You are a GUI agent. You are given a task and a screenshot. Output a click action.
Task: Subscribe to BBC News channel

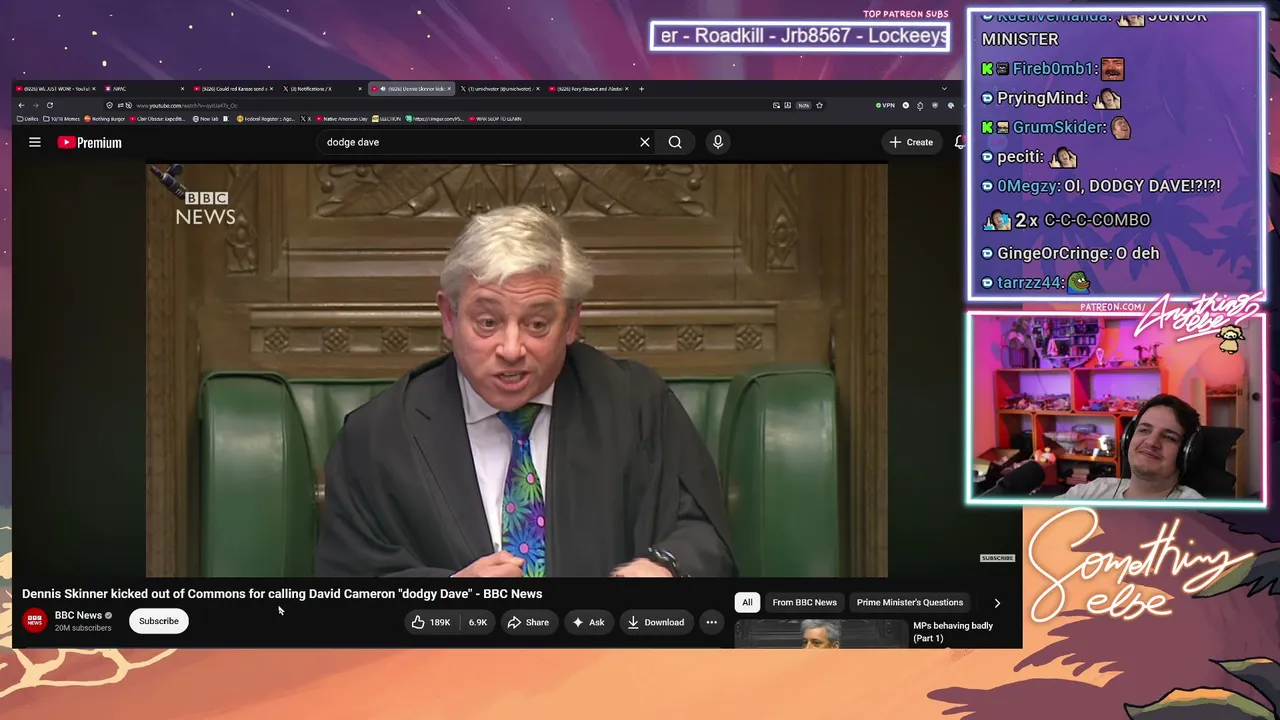[x=159, y=621]
